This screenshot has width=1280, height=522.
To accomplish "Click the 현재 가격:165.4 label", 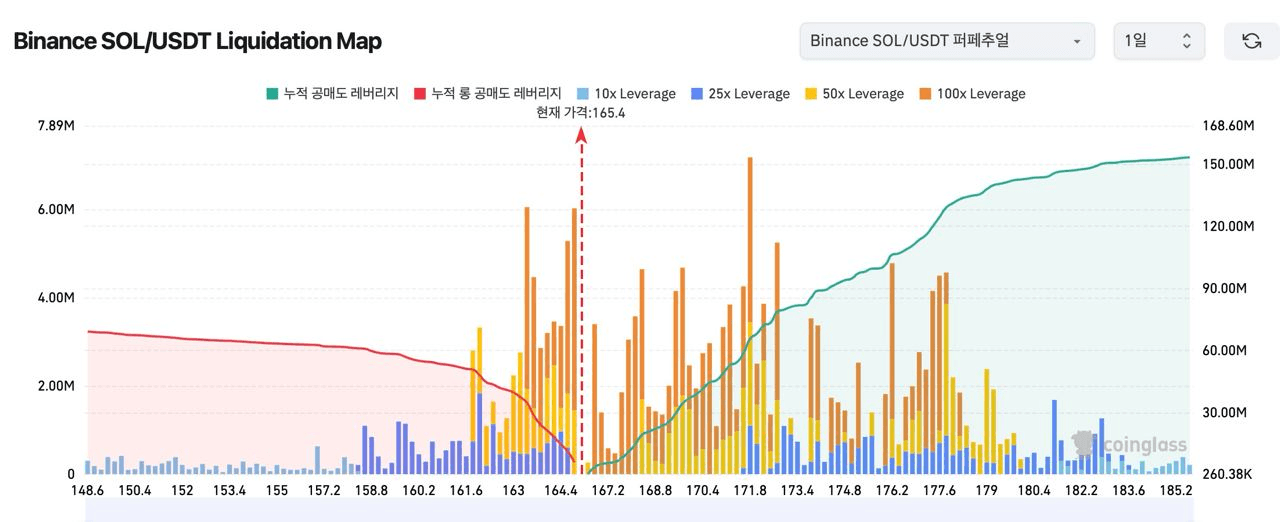I will (581, 113).
